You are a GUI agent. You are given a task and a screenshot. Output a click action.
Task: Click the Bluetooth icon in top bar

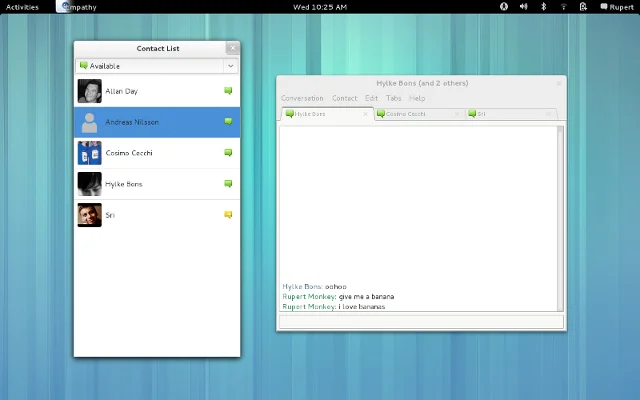[x=544, y=6]
